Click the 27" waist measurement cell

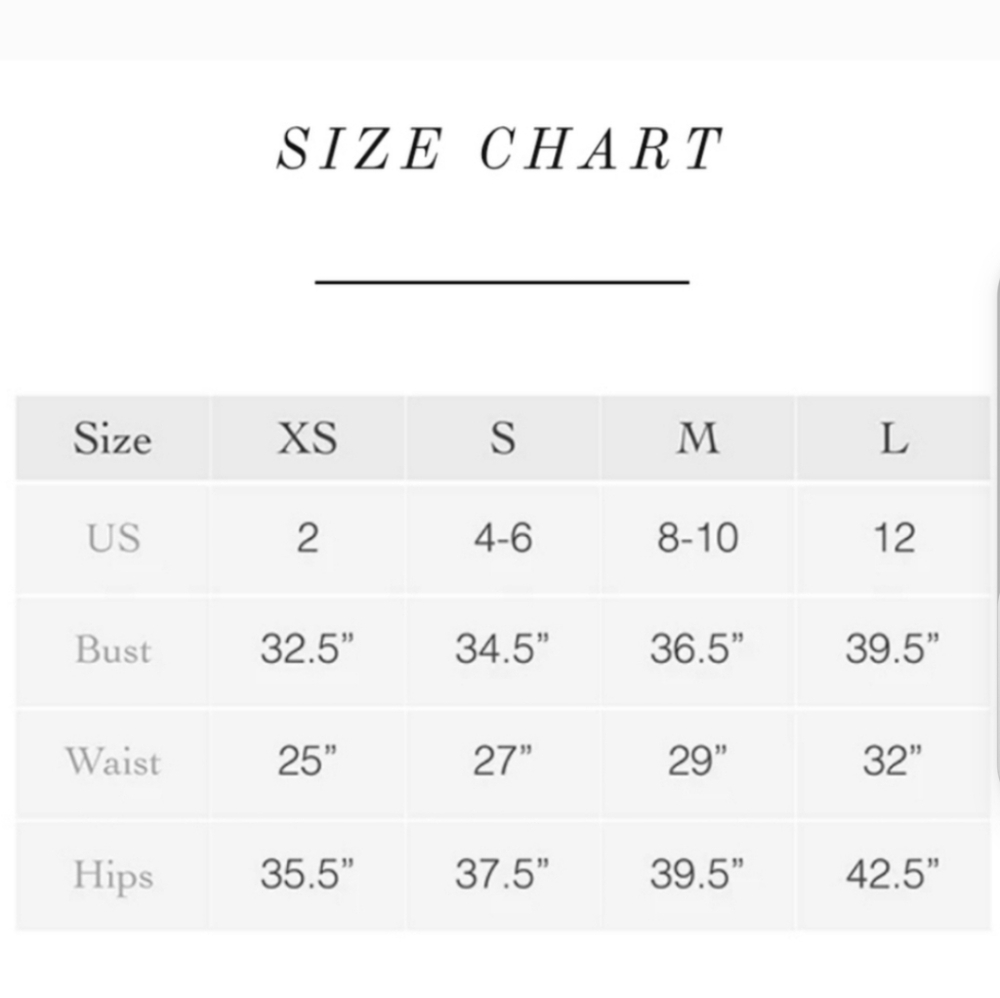[x=503, y=762]
